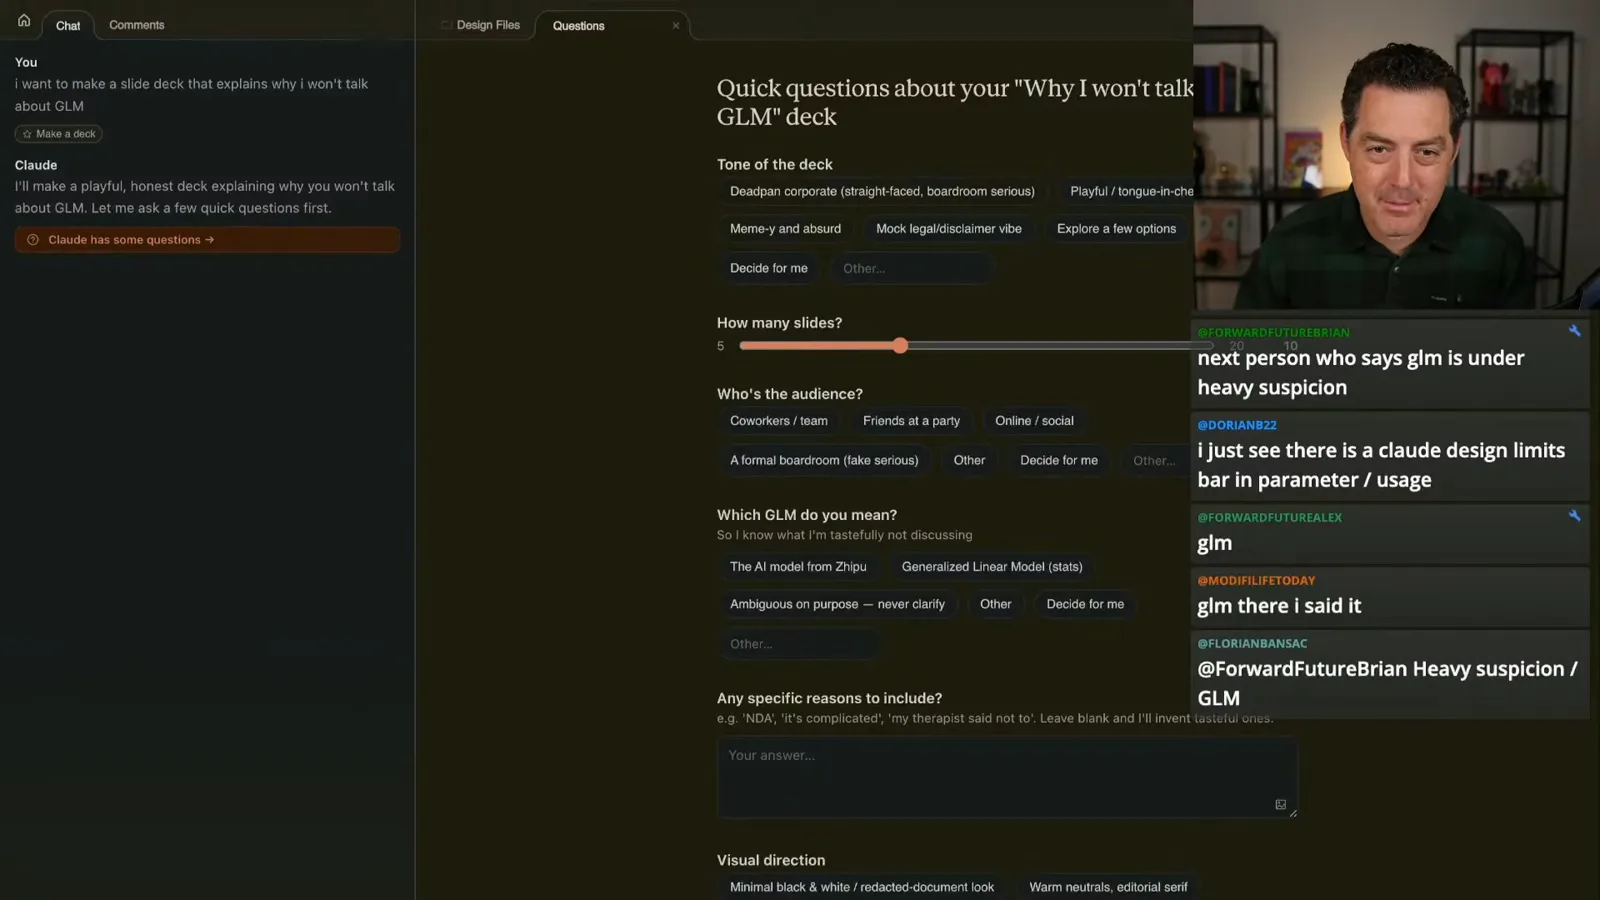
Task: Click the @FLORIANBANSAC username
Action: point(1252,643)
